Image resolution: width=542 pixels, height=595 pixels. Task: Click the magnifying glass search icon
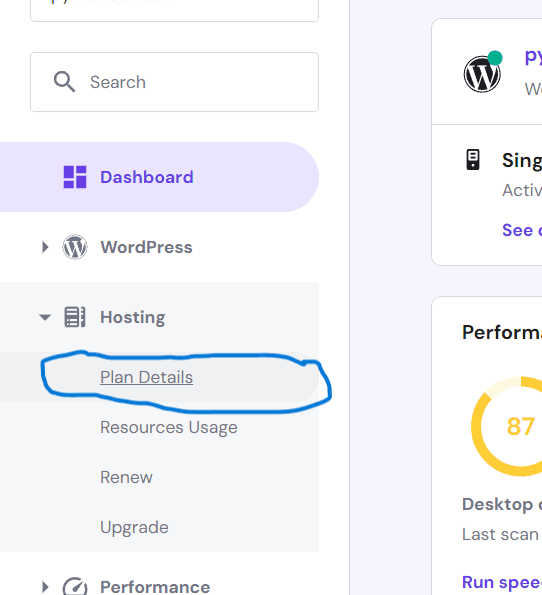(65, 82)
